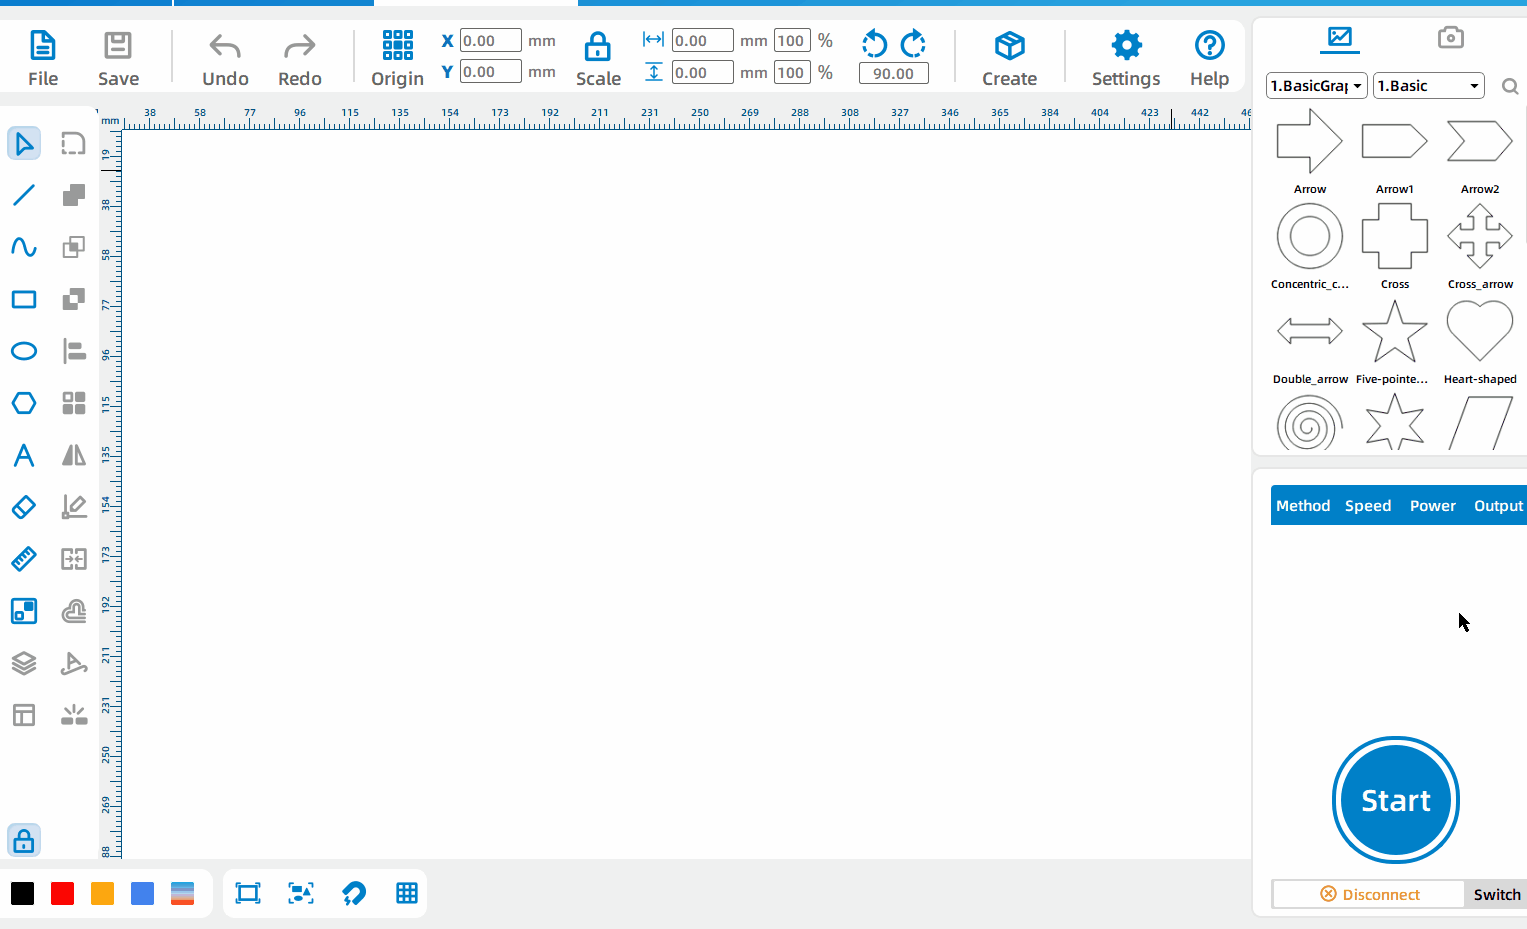The width and height of the screenshot is (1527, 929).
Task: Select the Ruler measure tool
Action: point(24,559)
